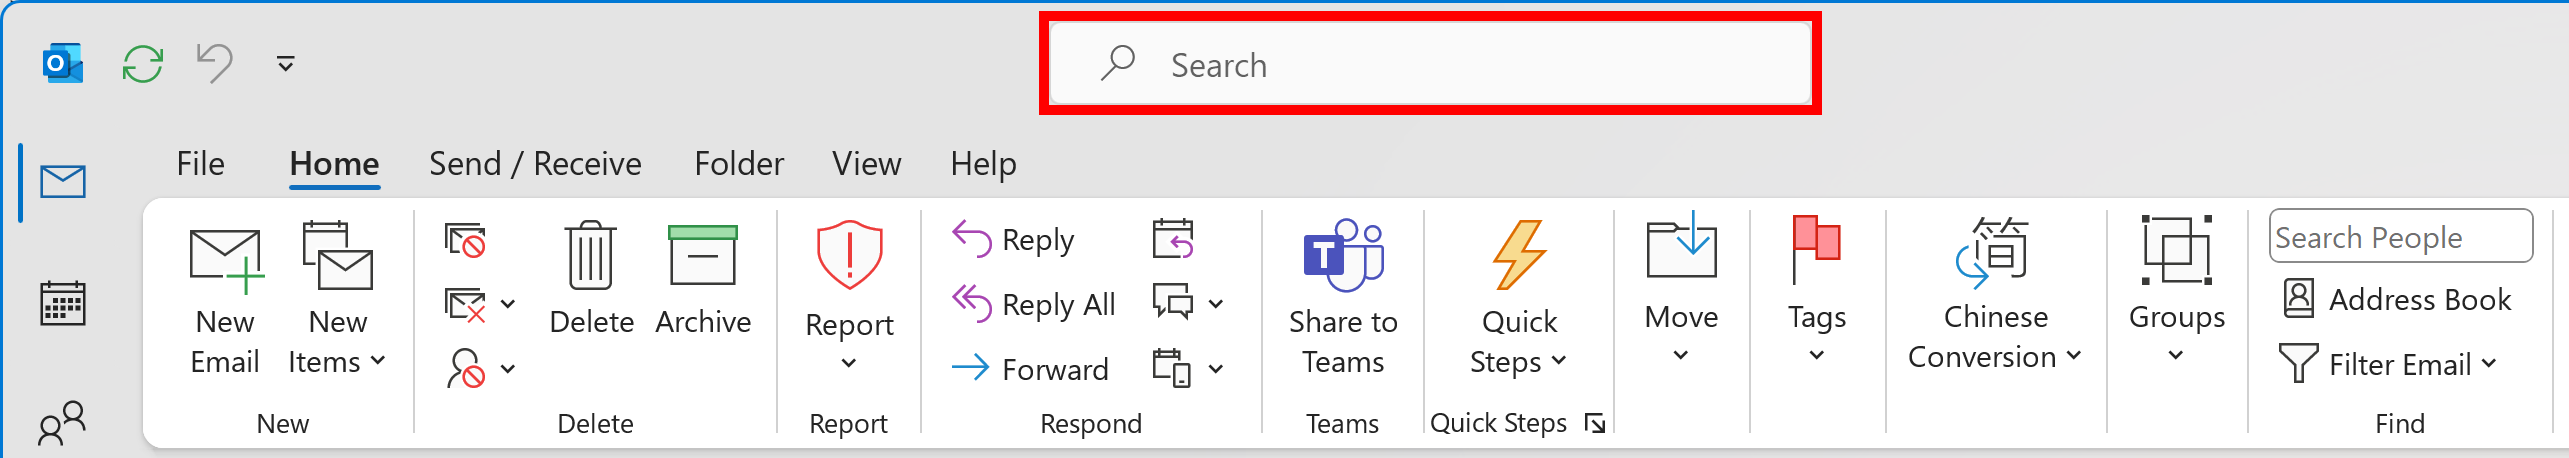Screen dimensions: 2569x458
Task: Create a New Email message
Action: 225,299
